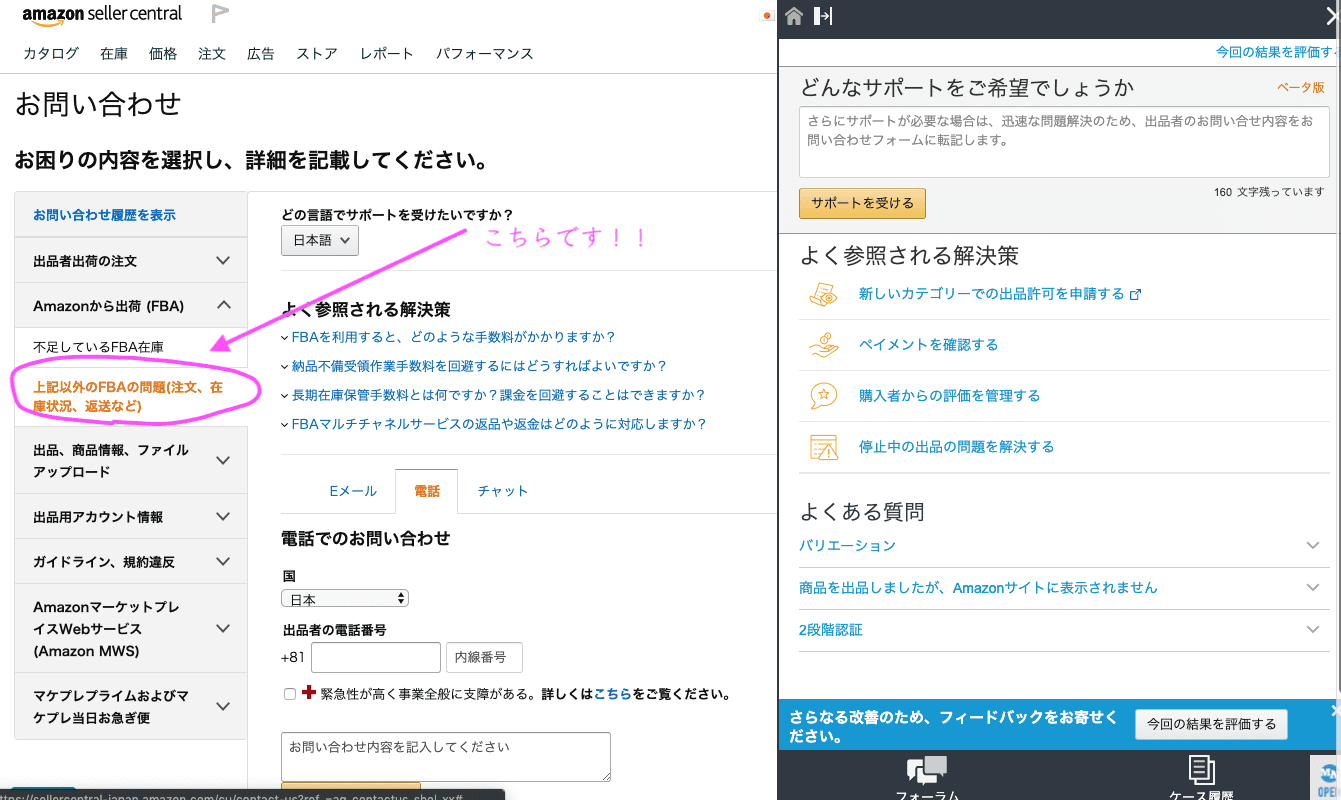Click the support request text area
The height and width of the screenshot is (800, 1341).
pos(1064,142)
